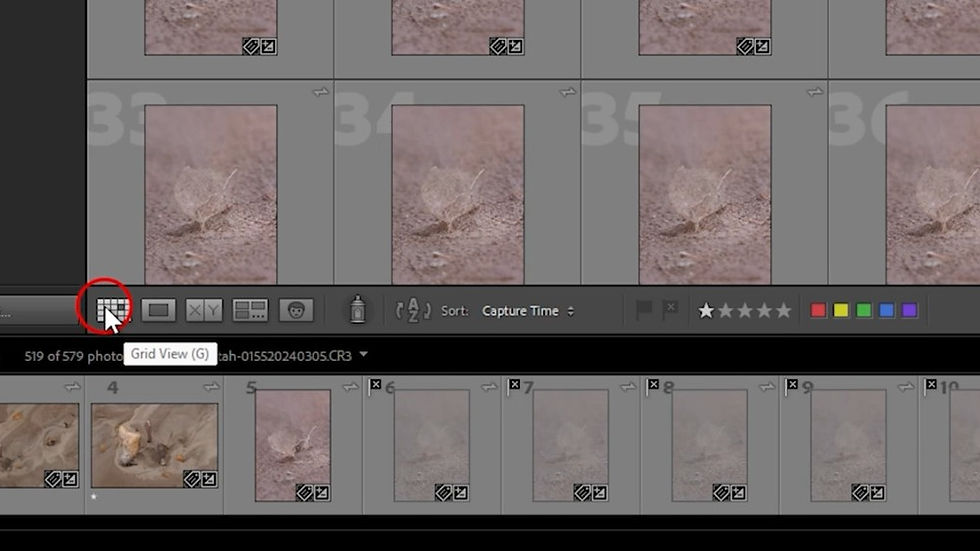This screenshot has height=551, width=980.
Task: Click develop adjustments badge on filmstrip photo 7
Action: click(599, 493)
